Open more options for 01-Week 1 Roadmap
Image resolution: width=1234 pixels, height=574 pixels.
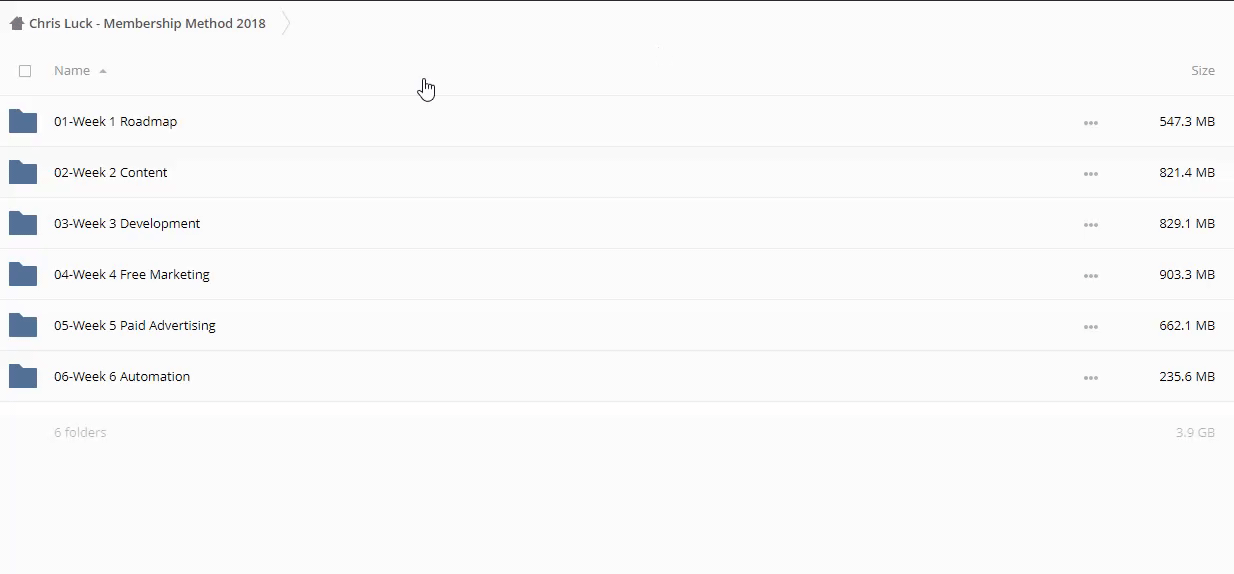(1090, 123)
